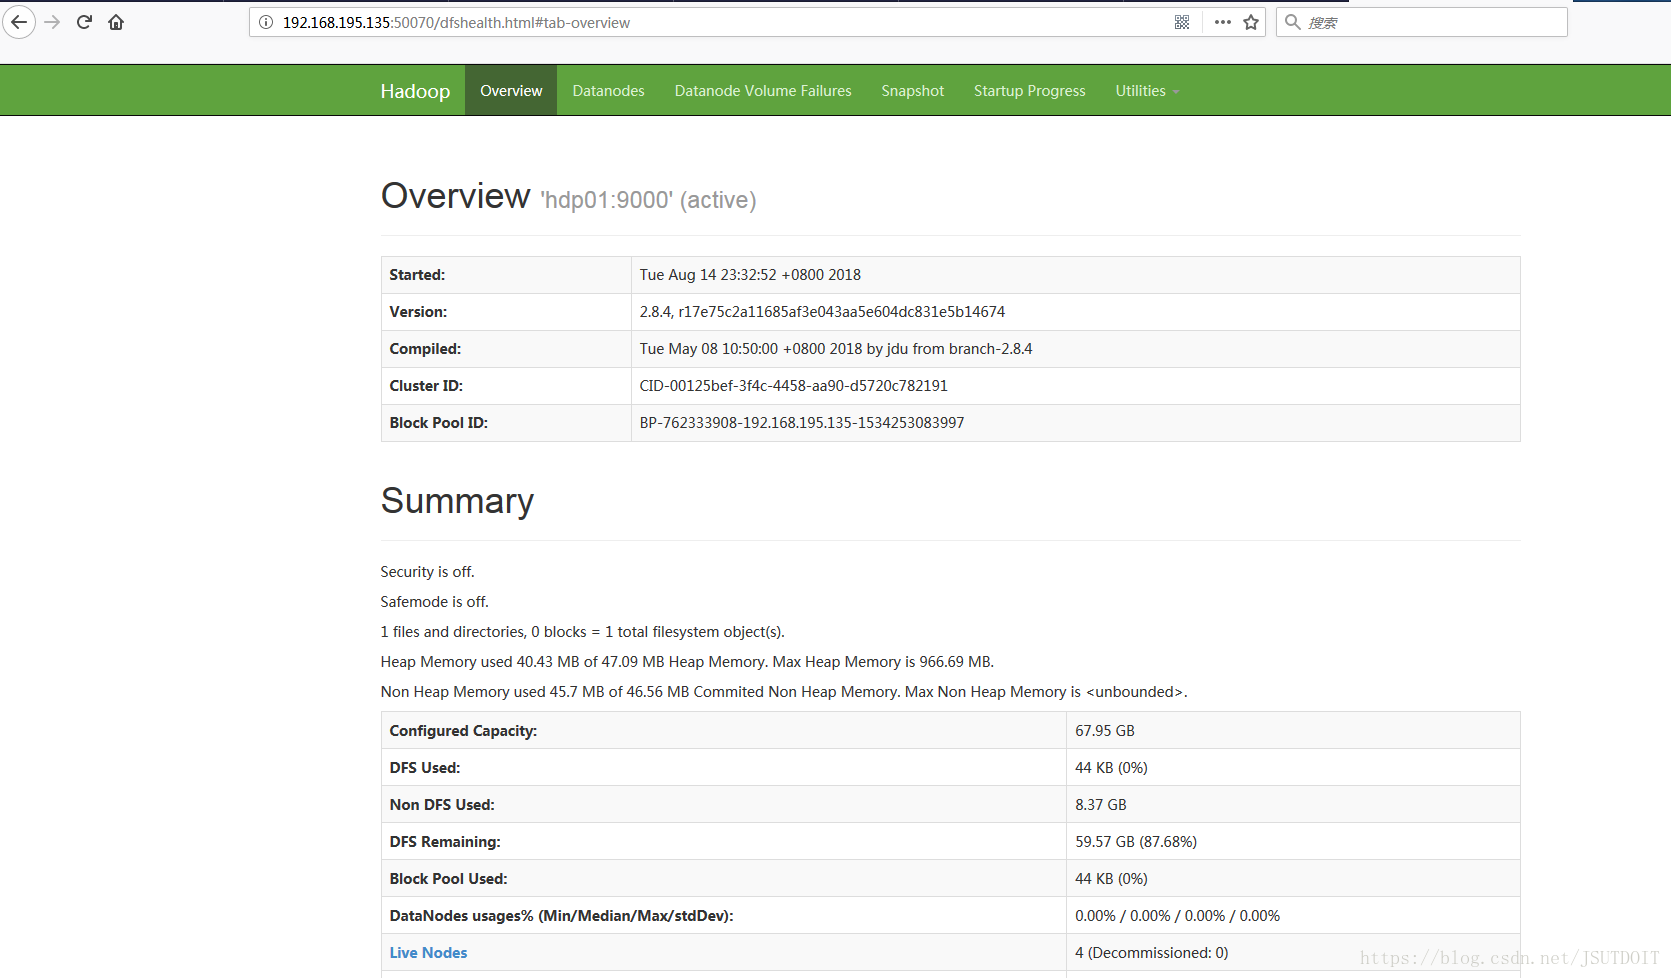Screen dimensions: 1671x978
Task: Reload the page with the refresh icon
Action: 84,22
